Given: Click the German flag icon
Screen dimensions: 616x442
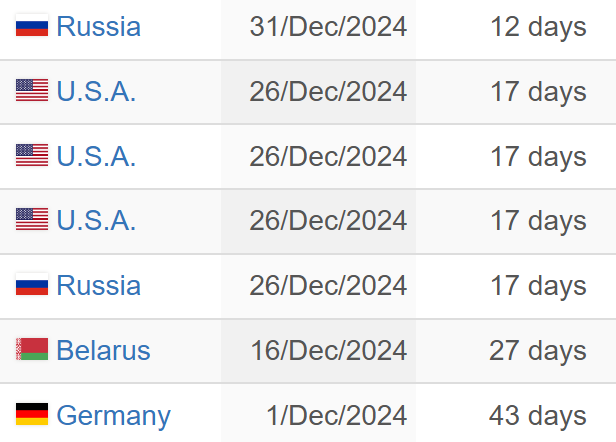Looking at the screenshot, I should click(32, 415).
